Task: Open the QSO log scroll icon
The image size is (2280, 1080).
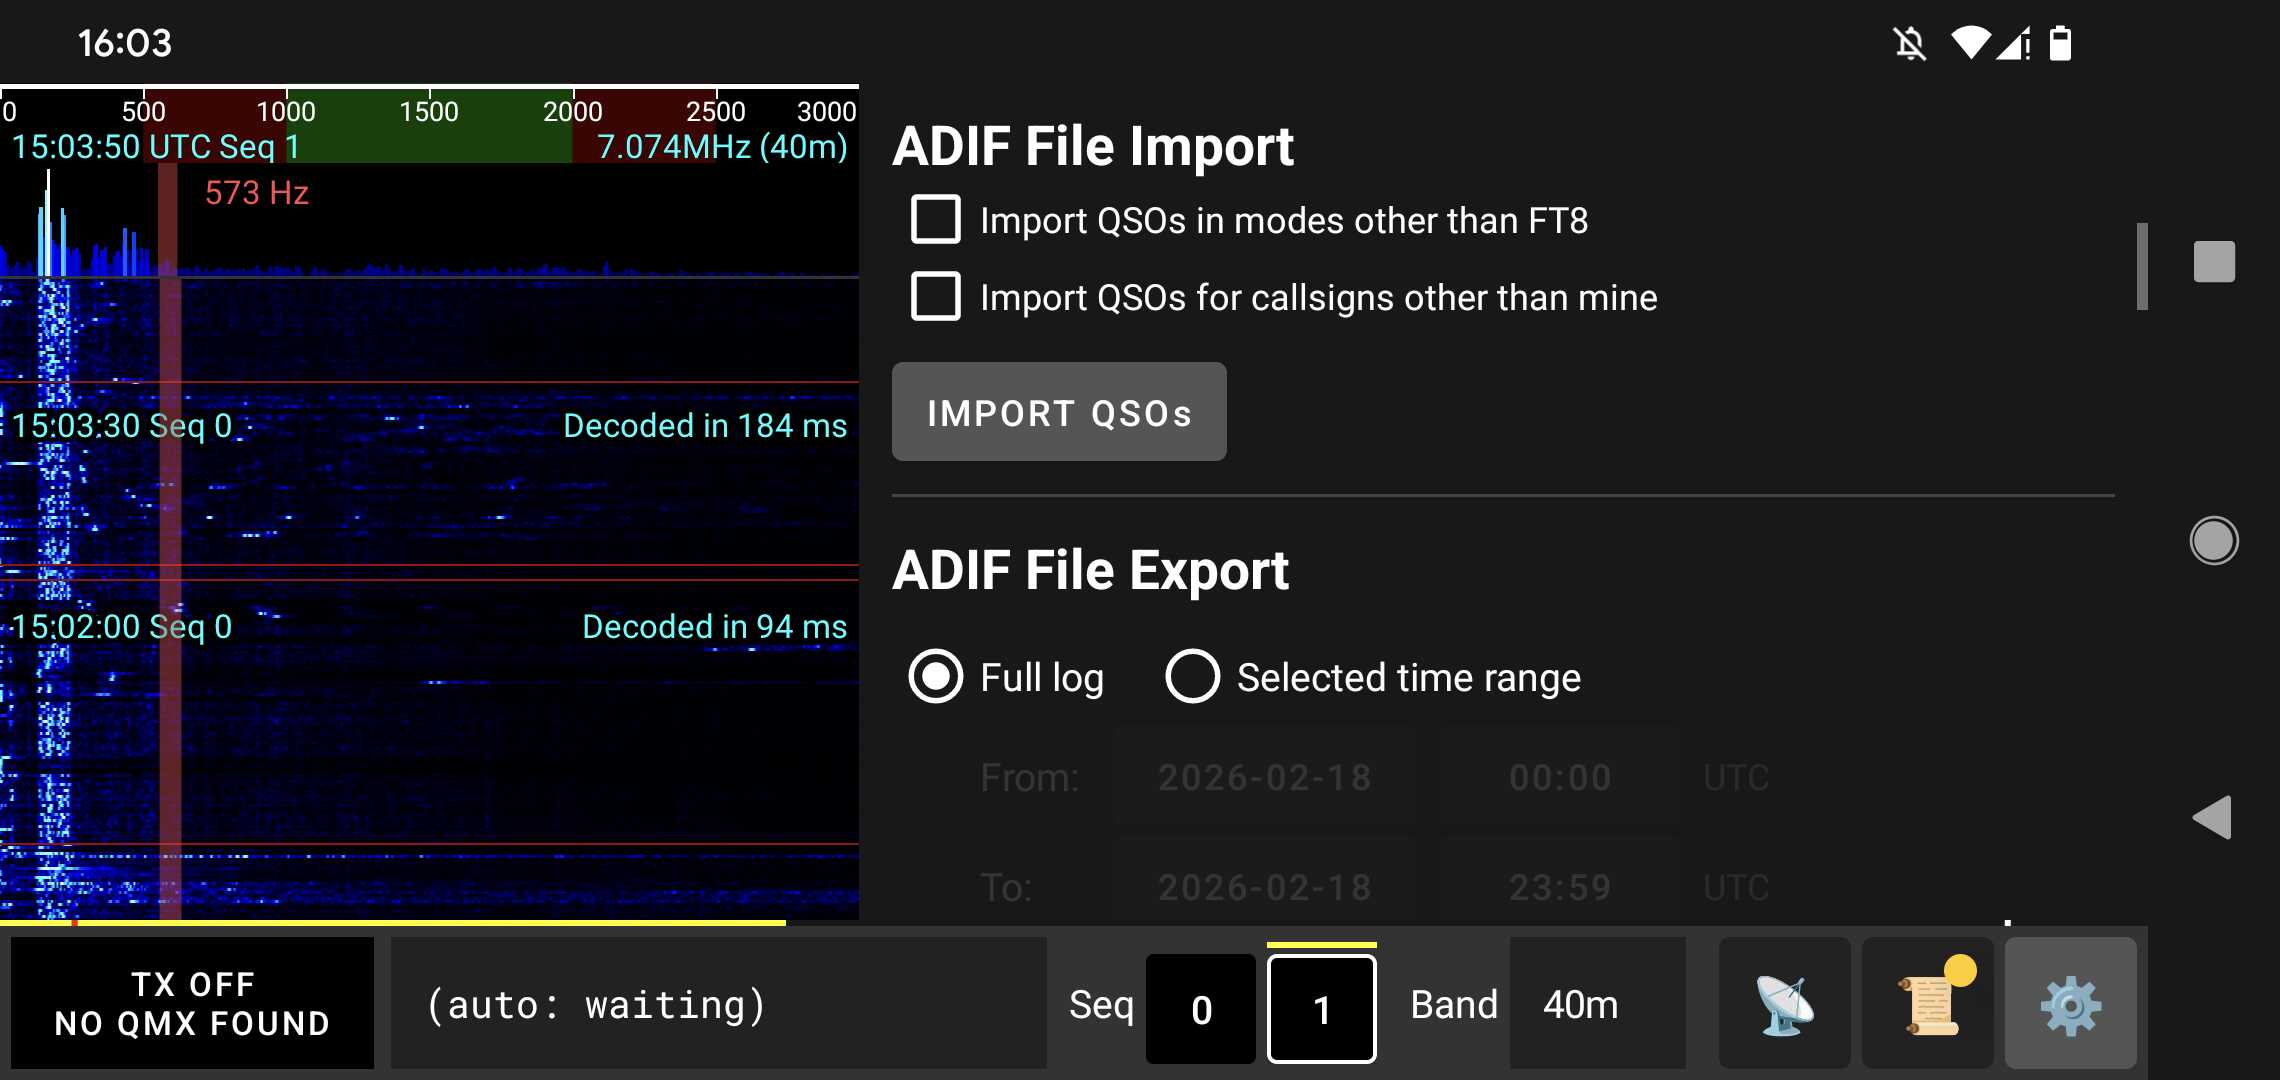Action: point(1928,1003)
